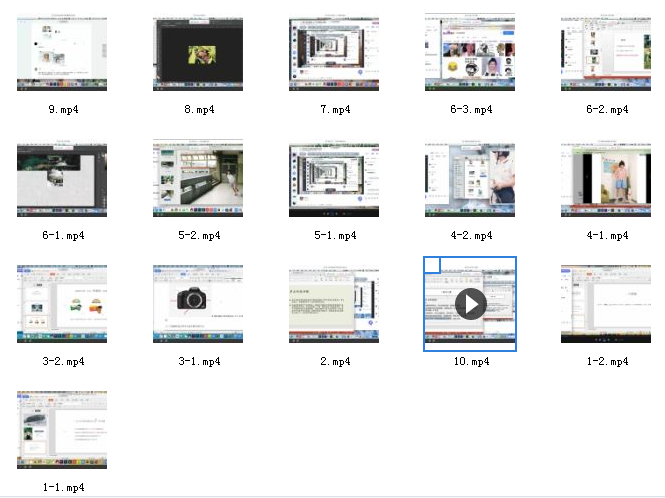Screen dimensions: 665x498
Task: Click the 10.mp4 file name label
Action: [470, 361]
